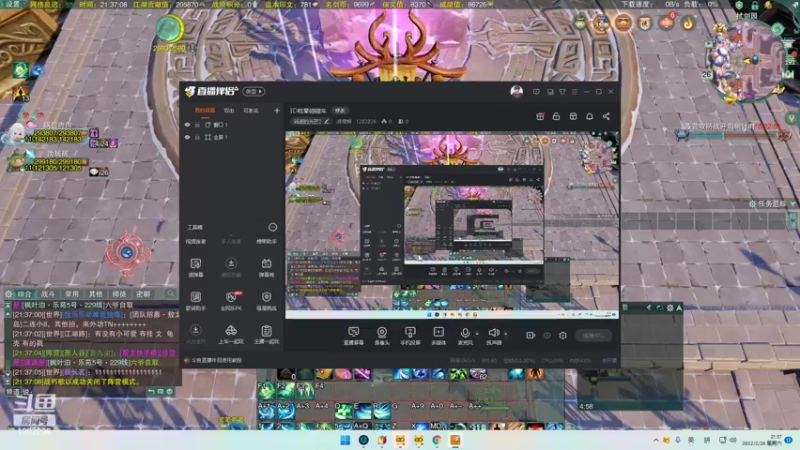Click the gift box icon with red dot

[540, 116]
